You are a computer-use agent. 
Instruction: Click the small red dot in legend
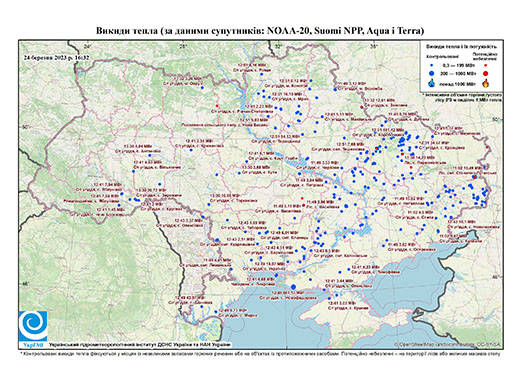(x=486, y=65)
